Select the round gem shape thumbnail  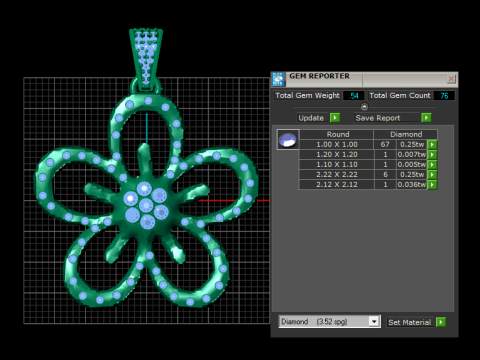coord(288,140)
